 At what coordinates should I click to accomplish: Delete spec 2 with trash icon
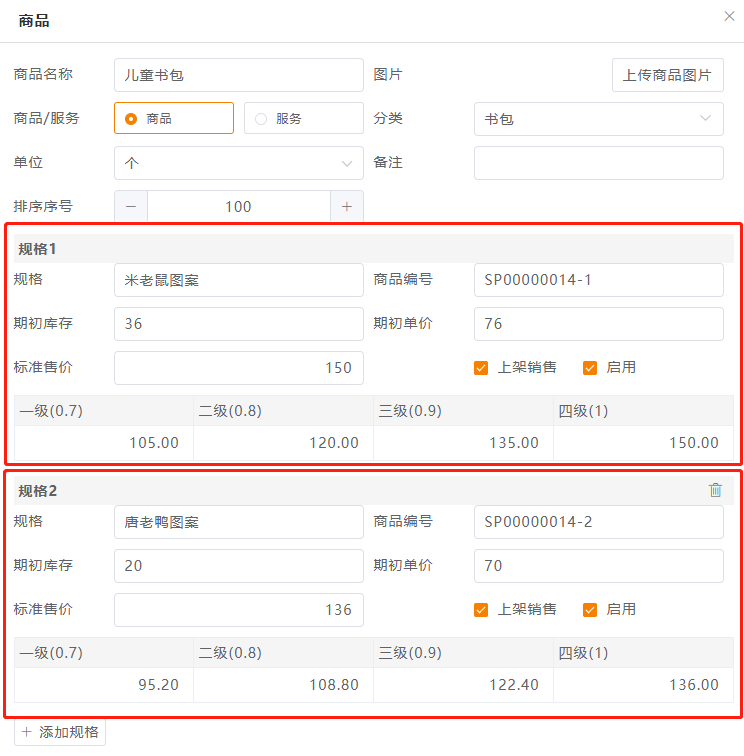[715, 490]
